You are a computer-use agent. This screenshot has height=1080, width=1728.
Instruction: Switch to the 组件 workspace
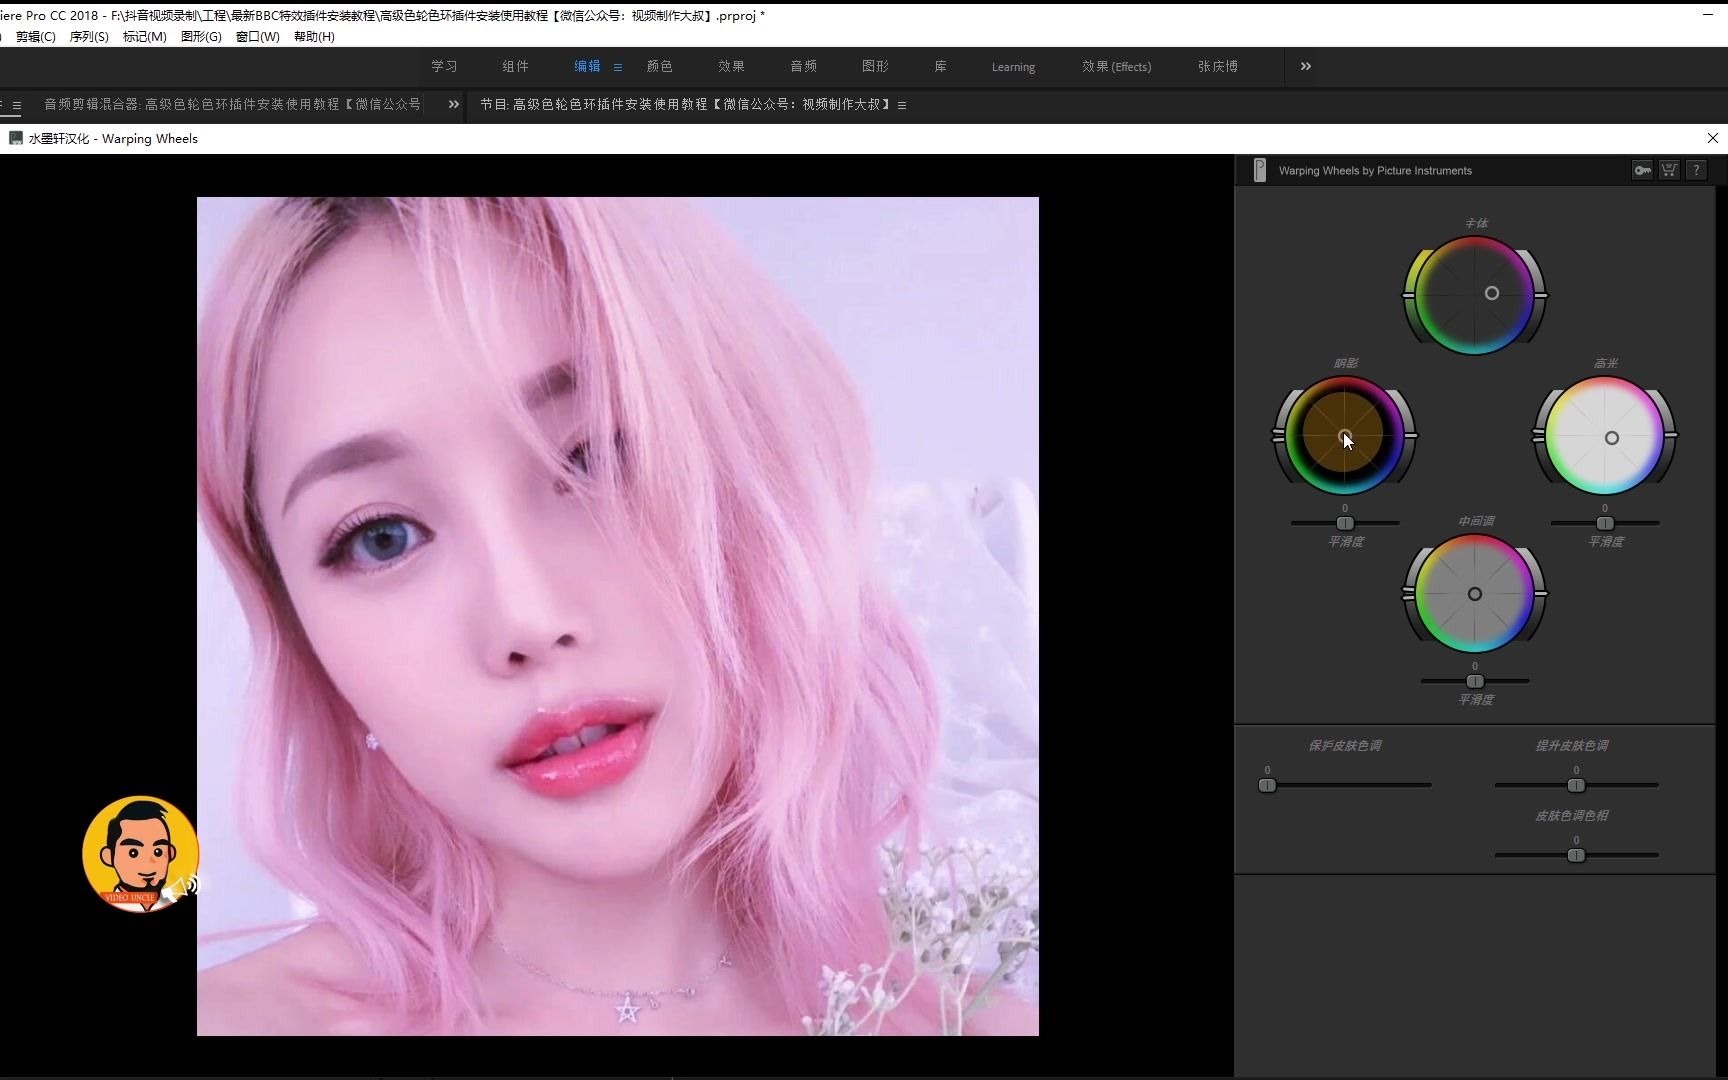click(515, 66)
